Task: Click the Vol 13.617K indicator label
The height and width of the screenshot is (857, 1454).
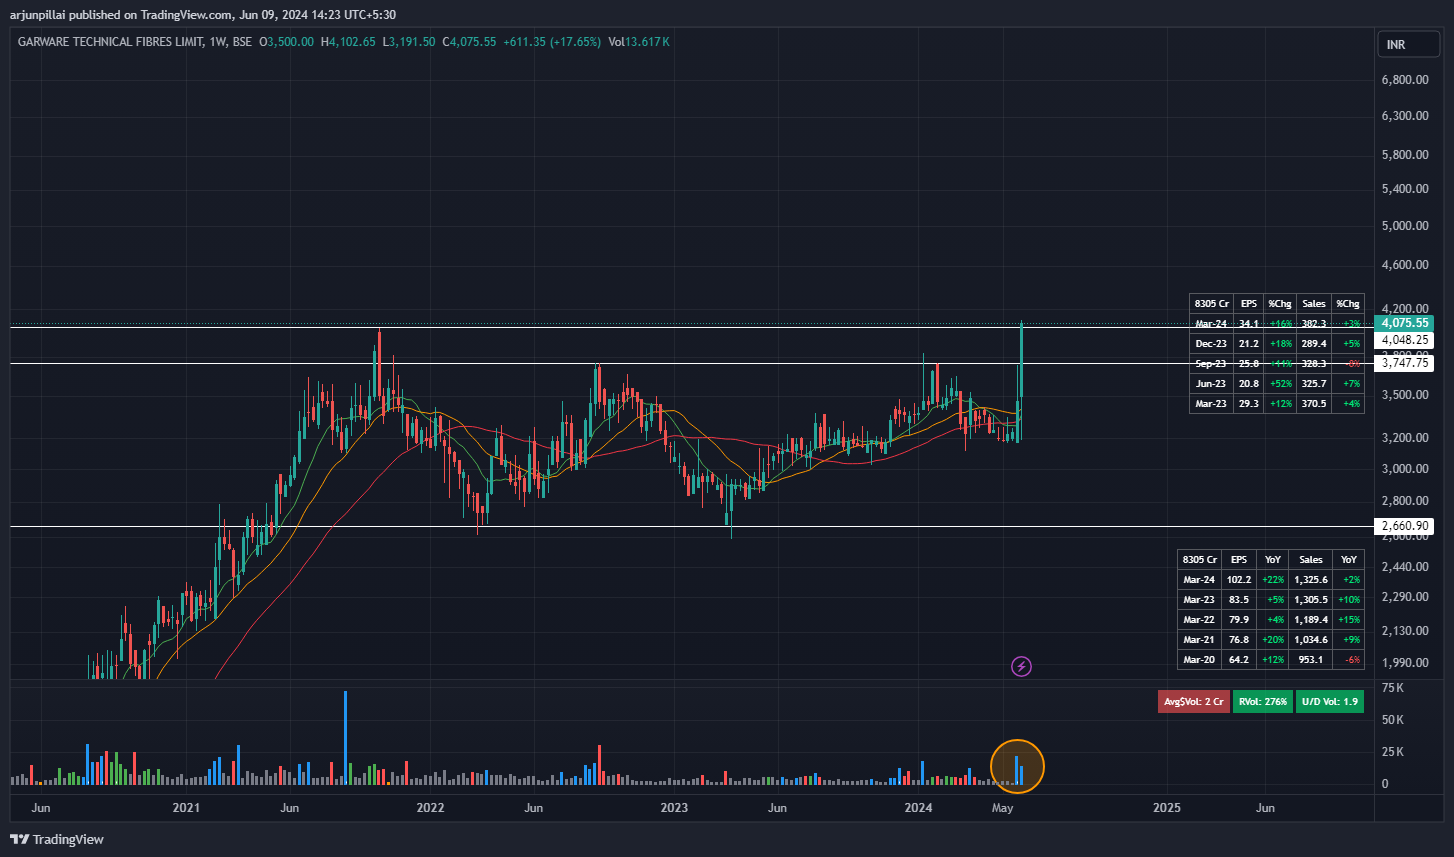Action: pyautogui.click(x=639, y=42)
